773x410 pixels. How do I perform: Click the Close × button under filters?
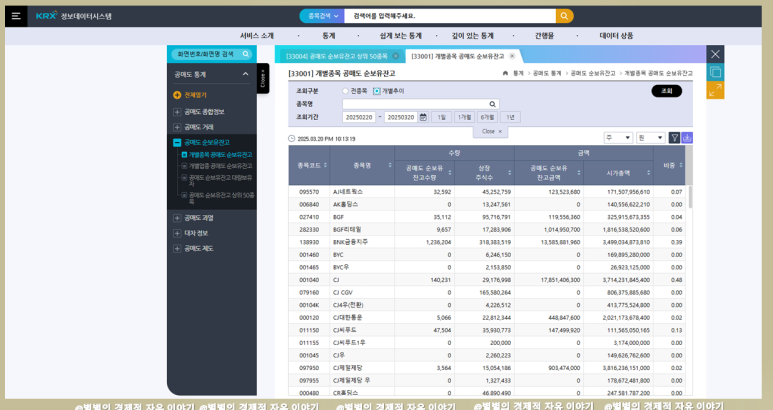point(492,132)
